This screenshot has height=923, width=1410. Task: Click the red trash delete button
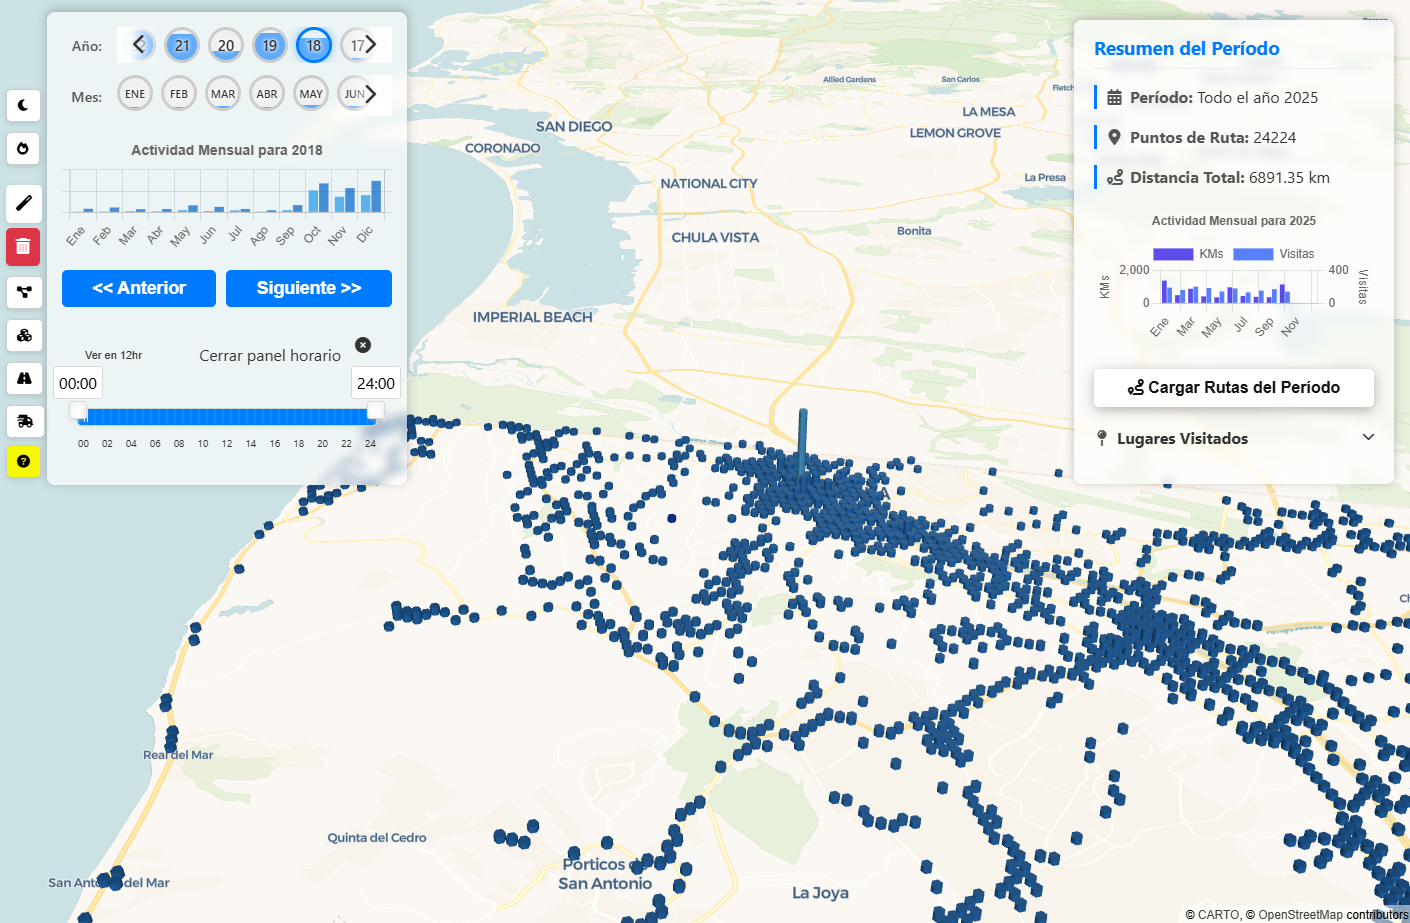click(24, 246)
